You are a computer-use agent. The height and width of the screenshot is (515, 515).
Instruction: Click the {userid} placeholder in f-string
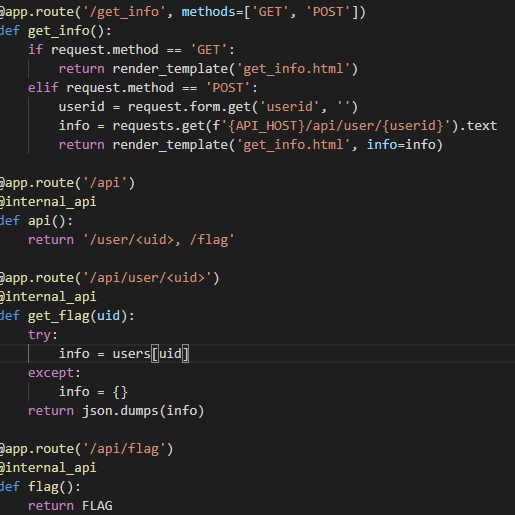coord(413,126)
